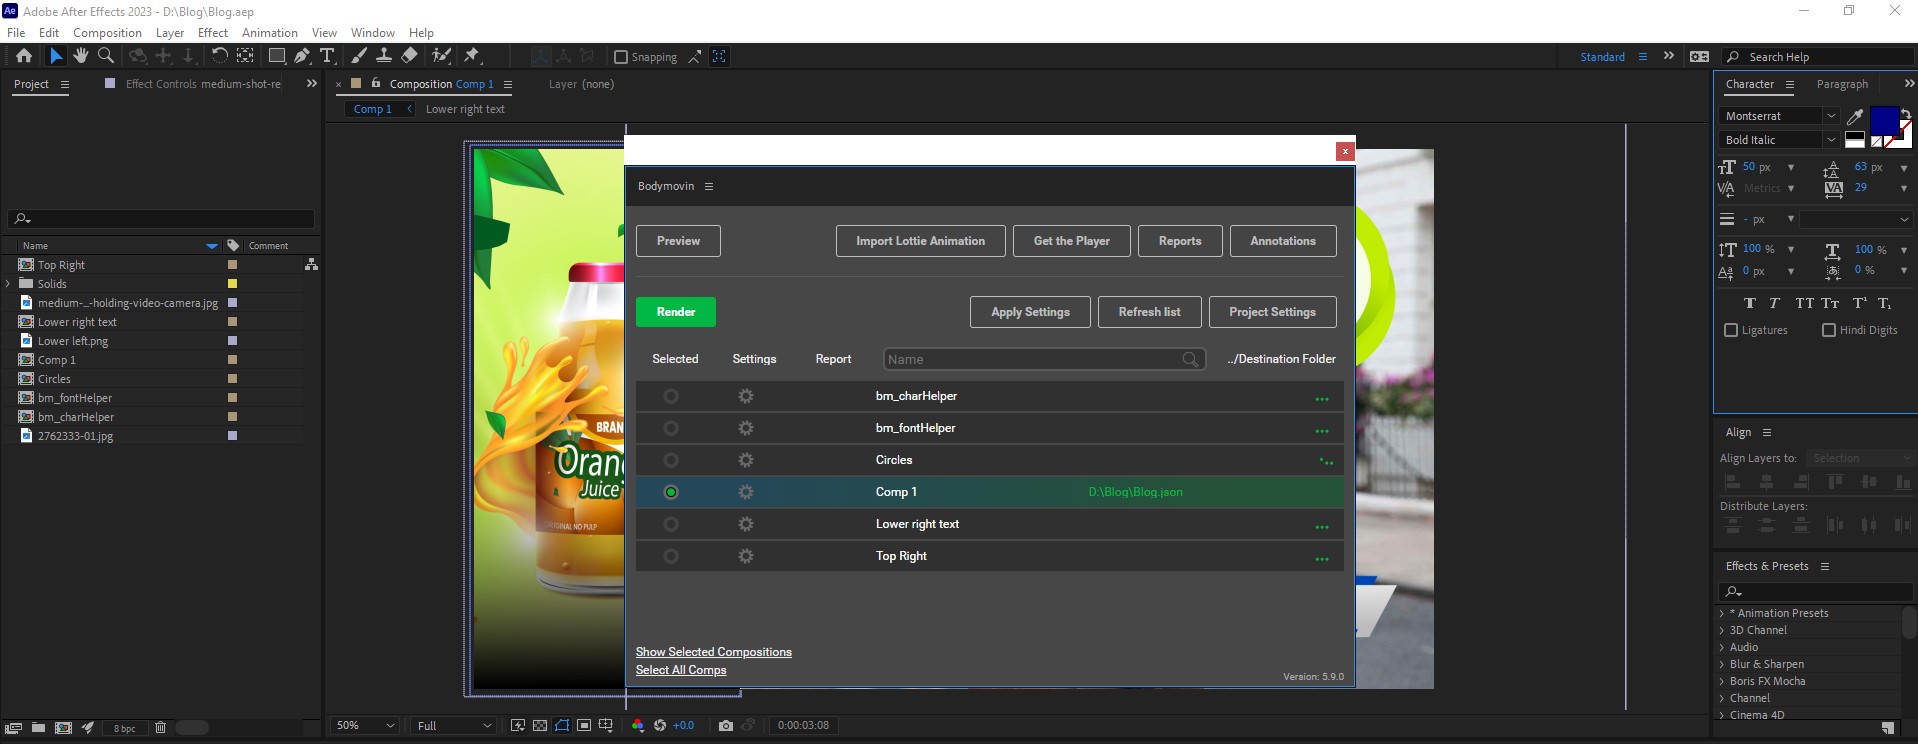Select the Circles radio button in Bodymovin
Image resolution: width=1918 pixels, height=744 pixels.
(671, 460)
